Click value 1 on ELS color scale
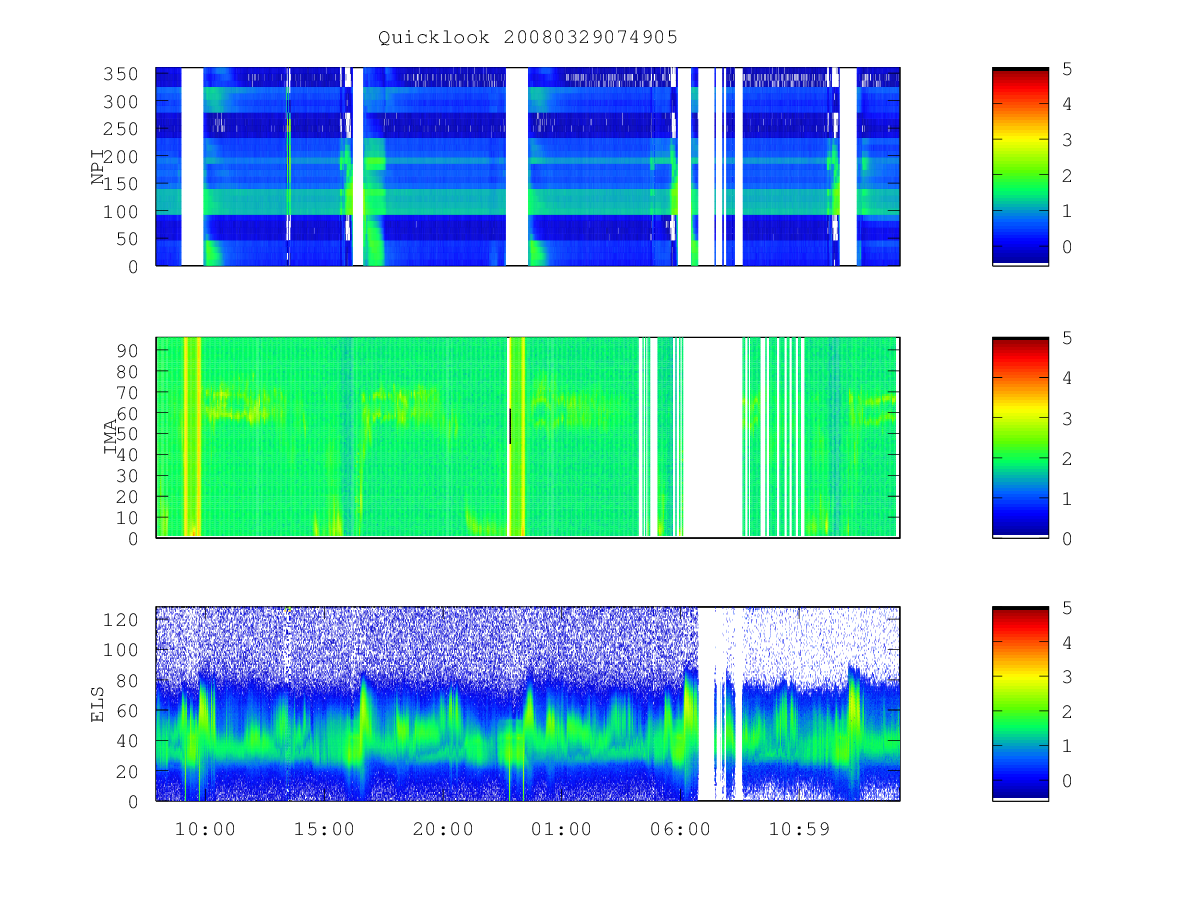This screenshot has width=1200, height=900. 1068,746
